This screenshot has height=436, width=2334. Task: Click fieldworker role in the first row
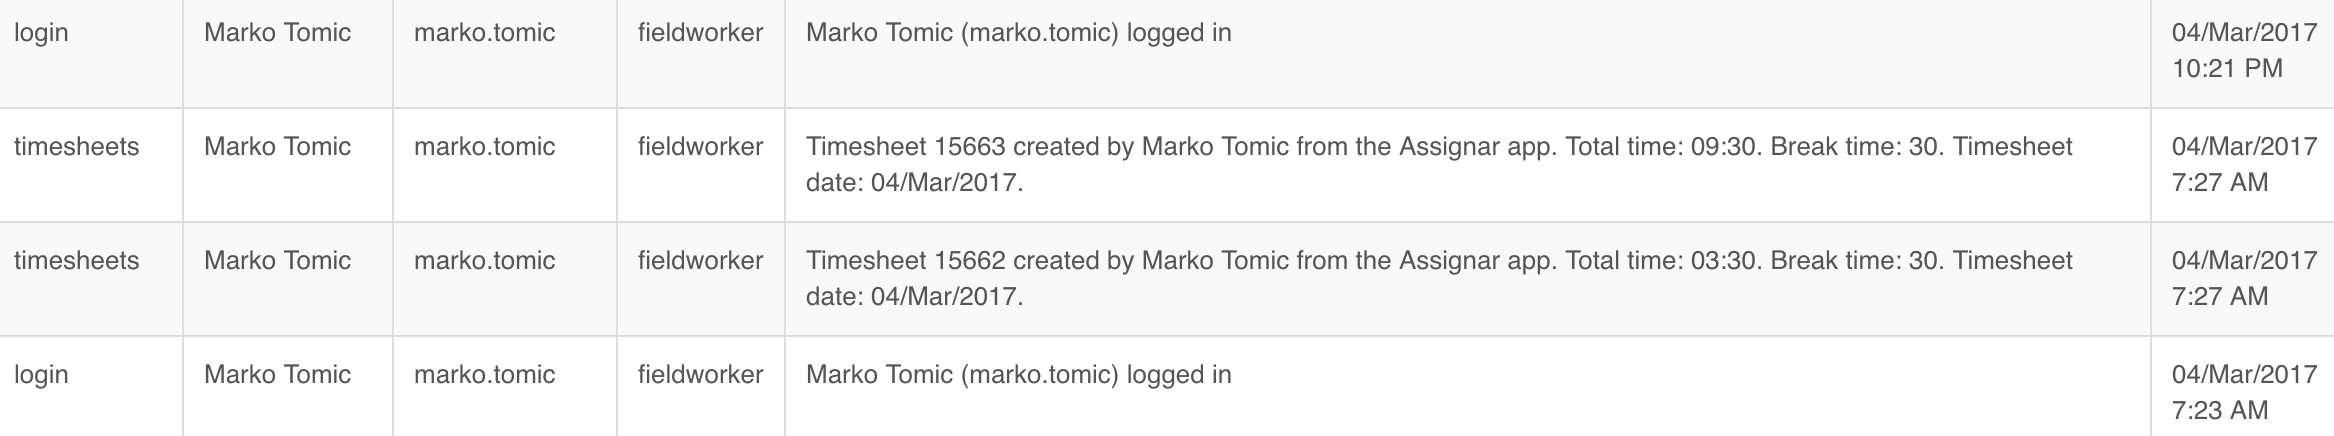coord(700,33)
